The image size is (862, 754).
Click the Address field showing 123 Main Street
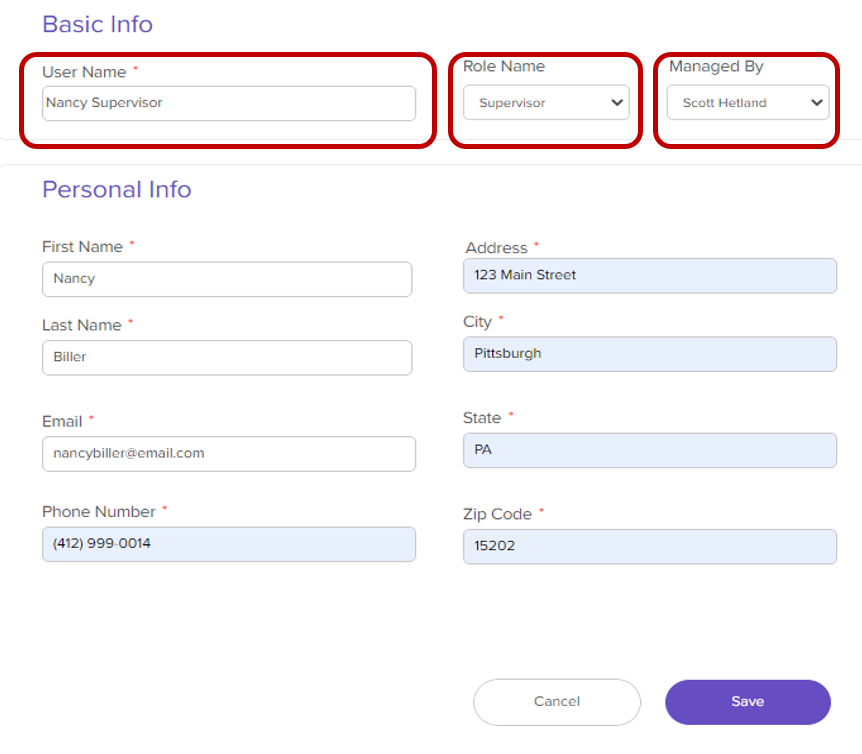(x=649, y=275)
